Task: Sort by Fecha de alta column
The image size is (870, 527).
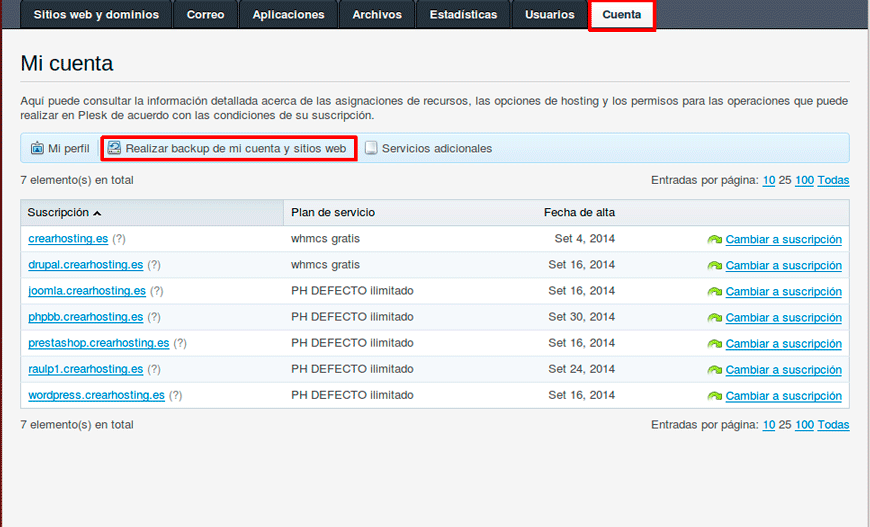Action: (x=579, y=213)
